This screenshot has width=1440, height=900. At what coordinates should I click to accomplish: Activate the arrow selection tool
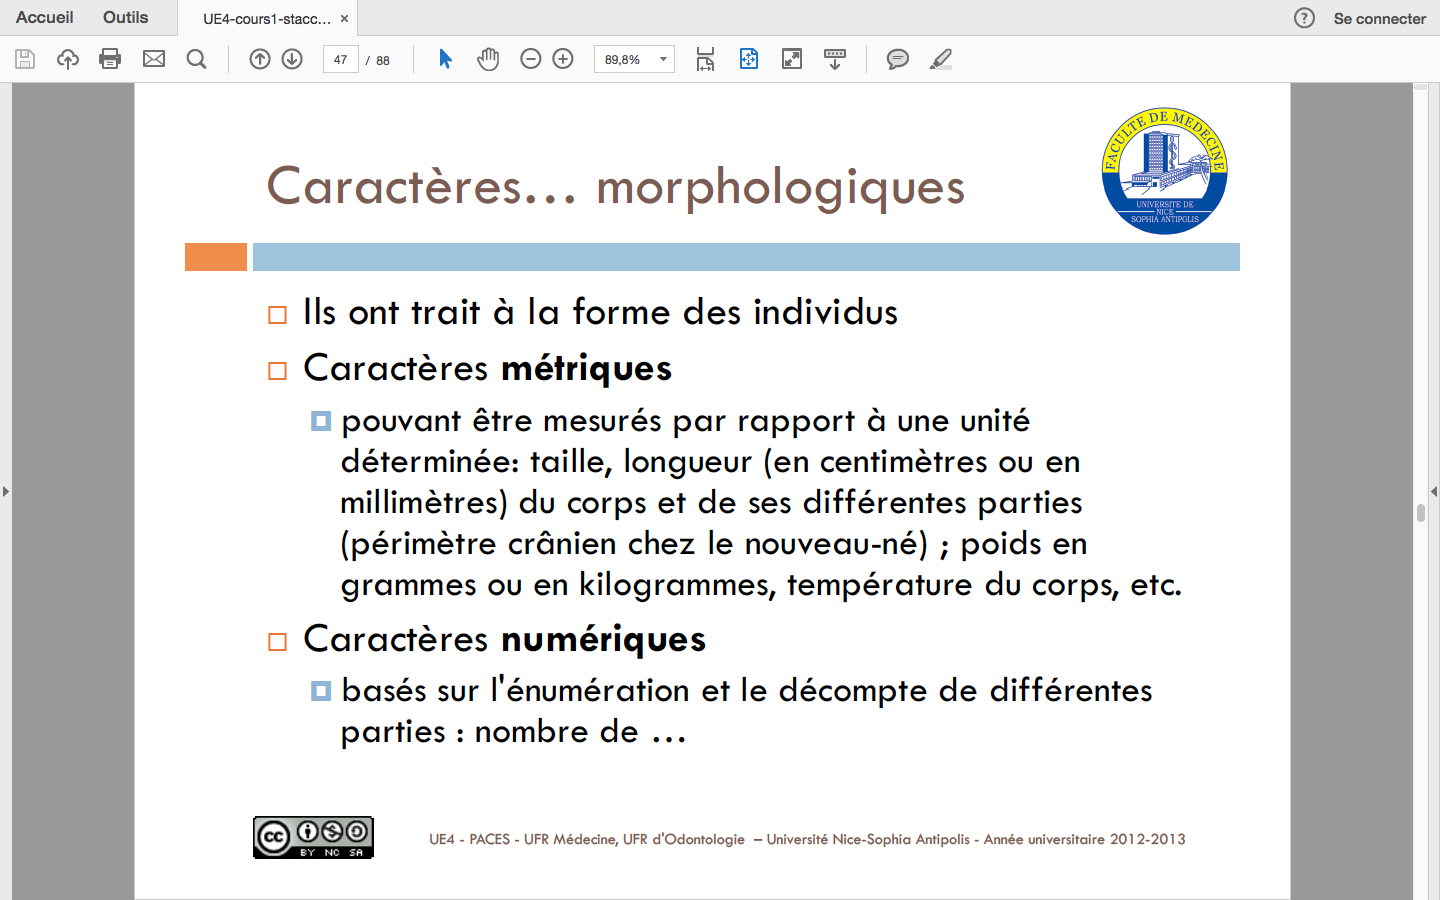(x=445, y=59)
